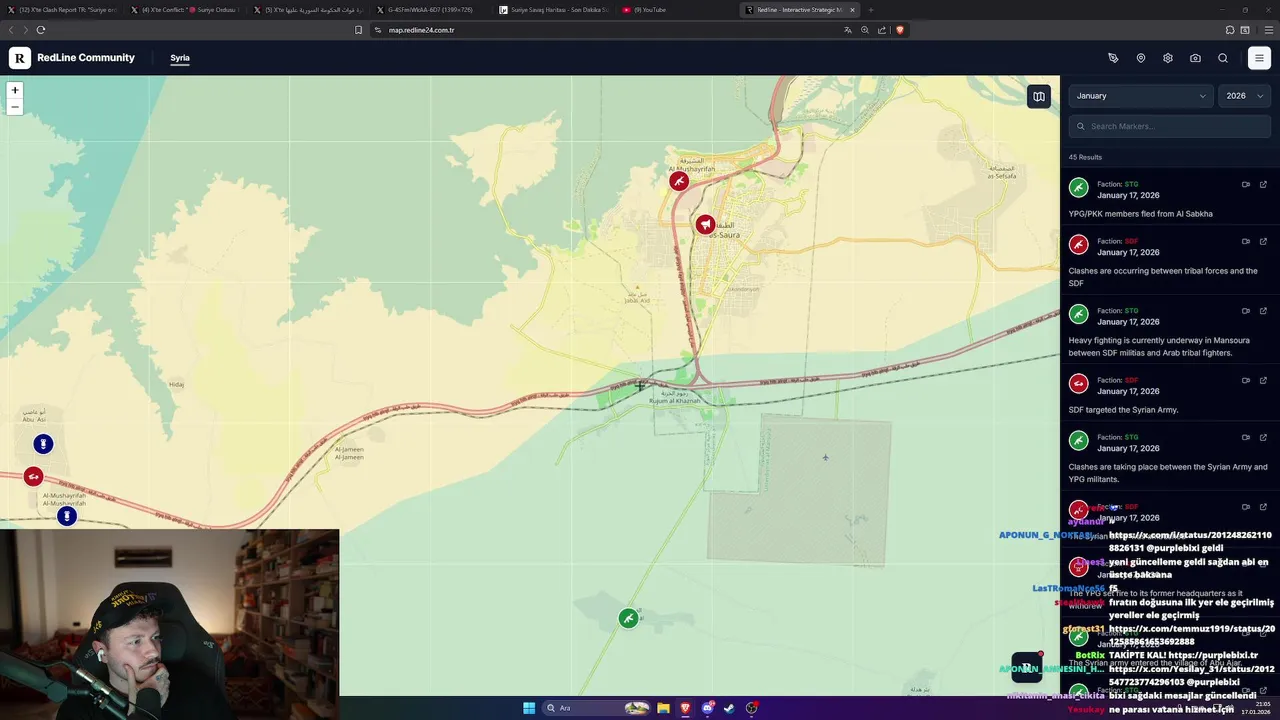Click 'YPG/PKK members fled from Al Sabkha' text
This screenshot has height=720, width=1280.
[x=1140, y=214]
